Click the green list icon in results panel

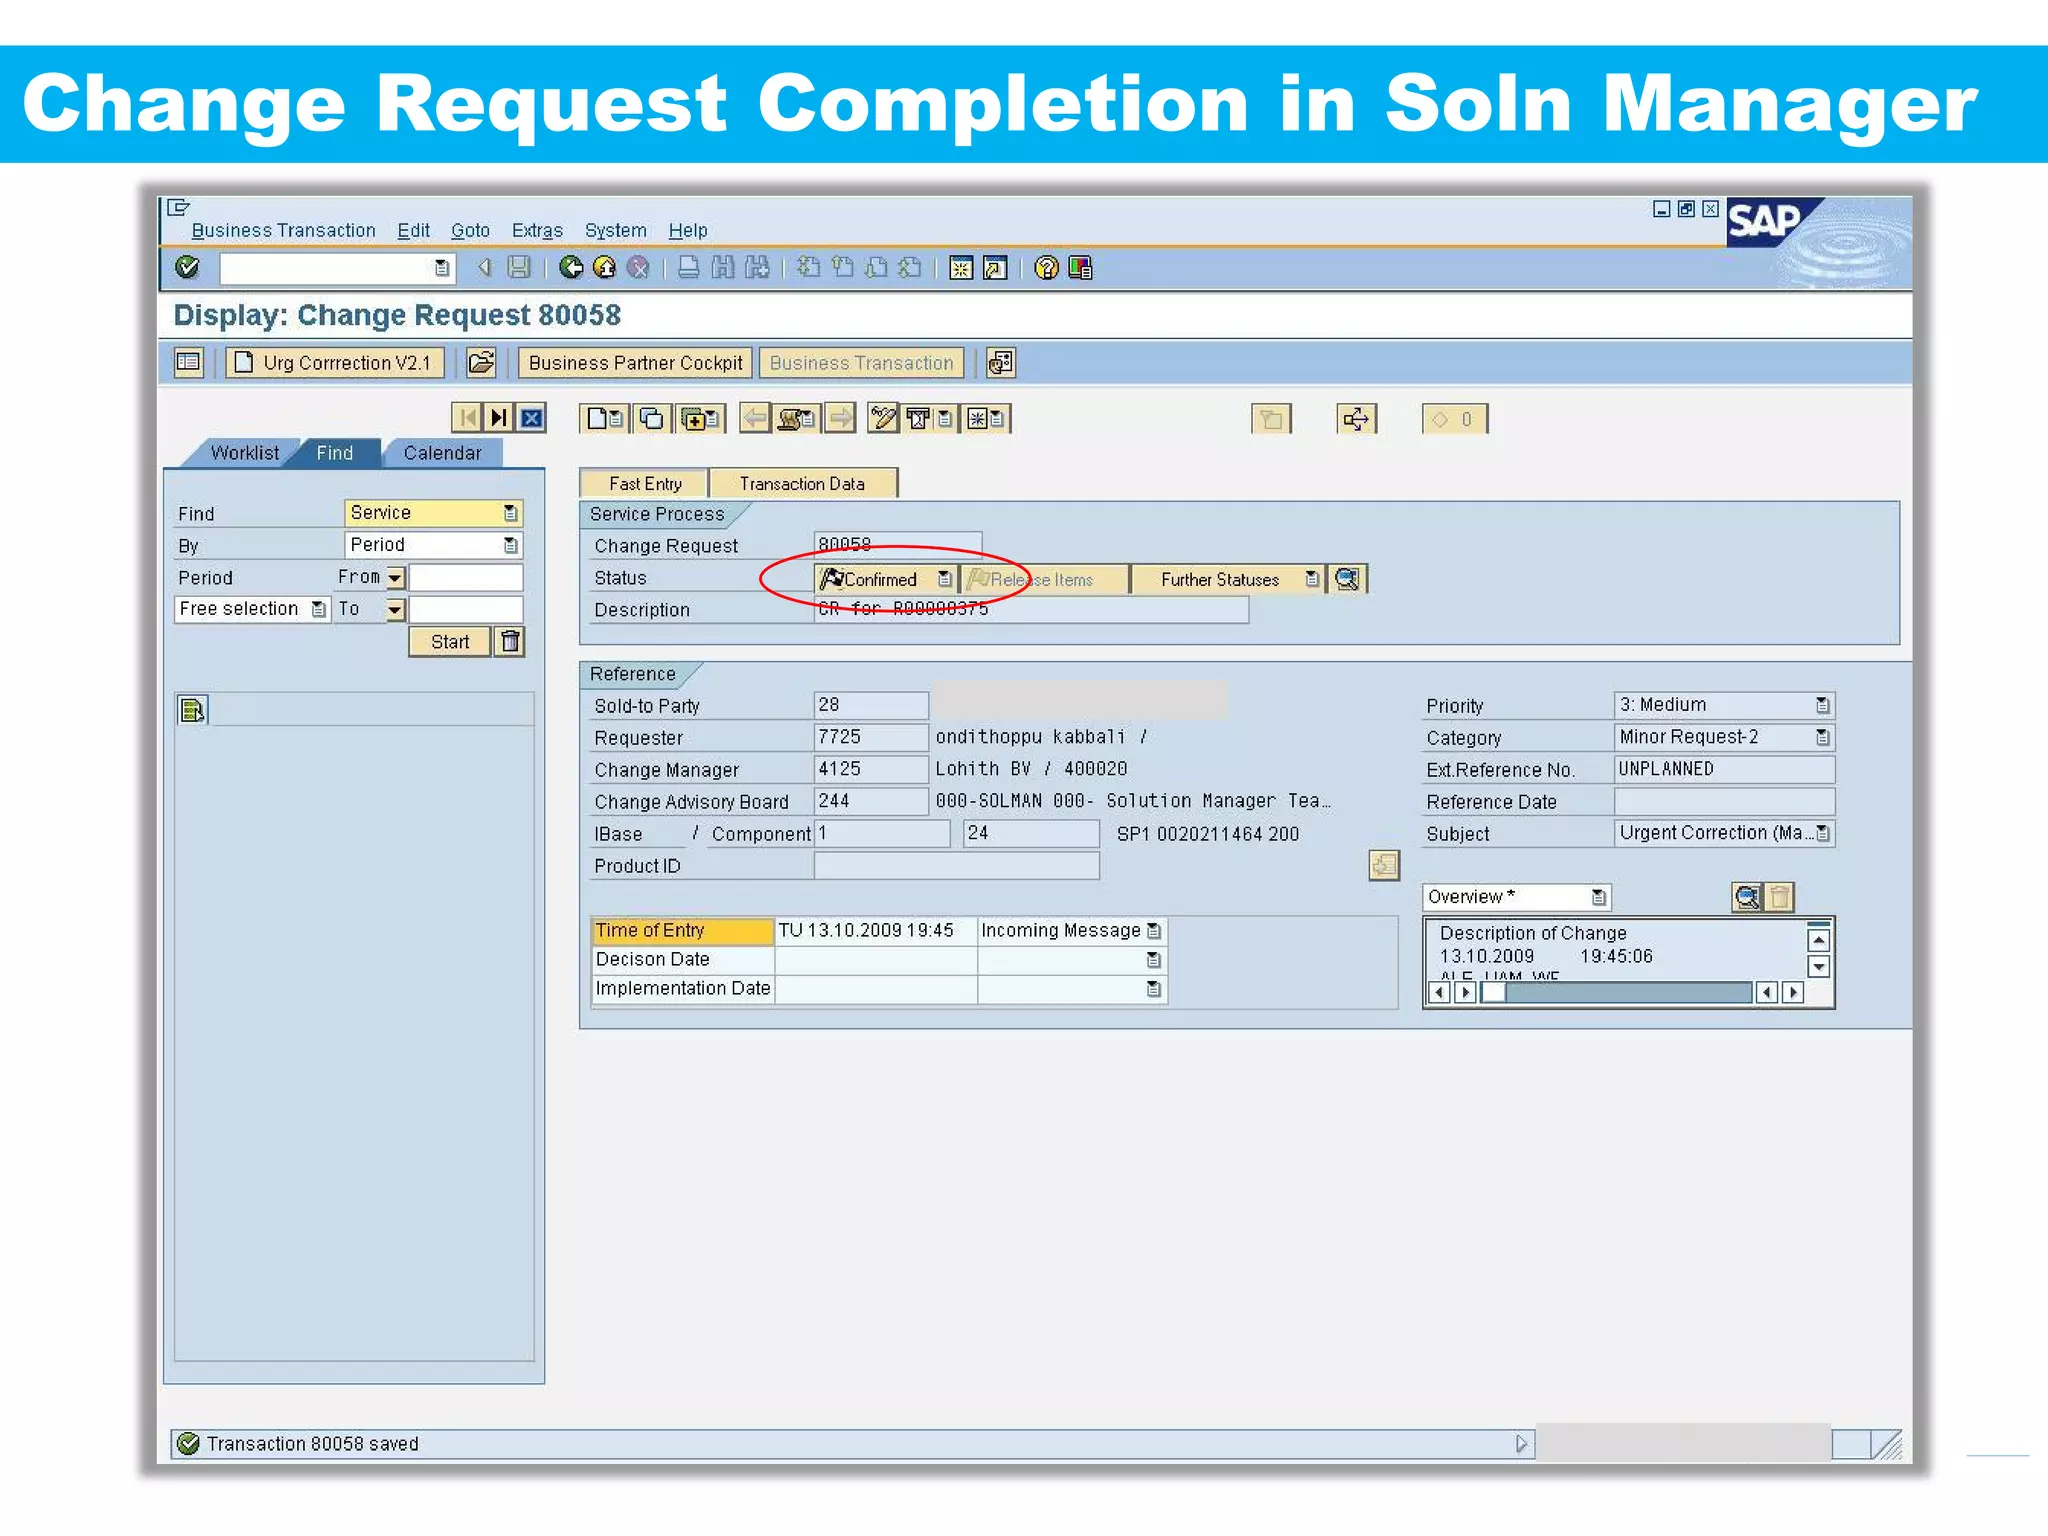tap(192, 710)
